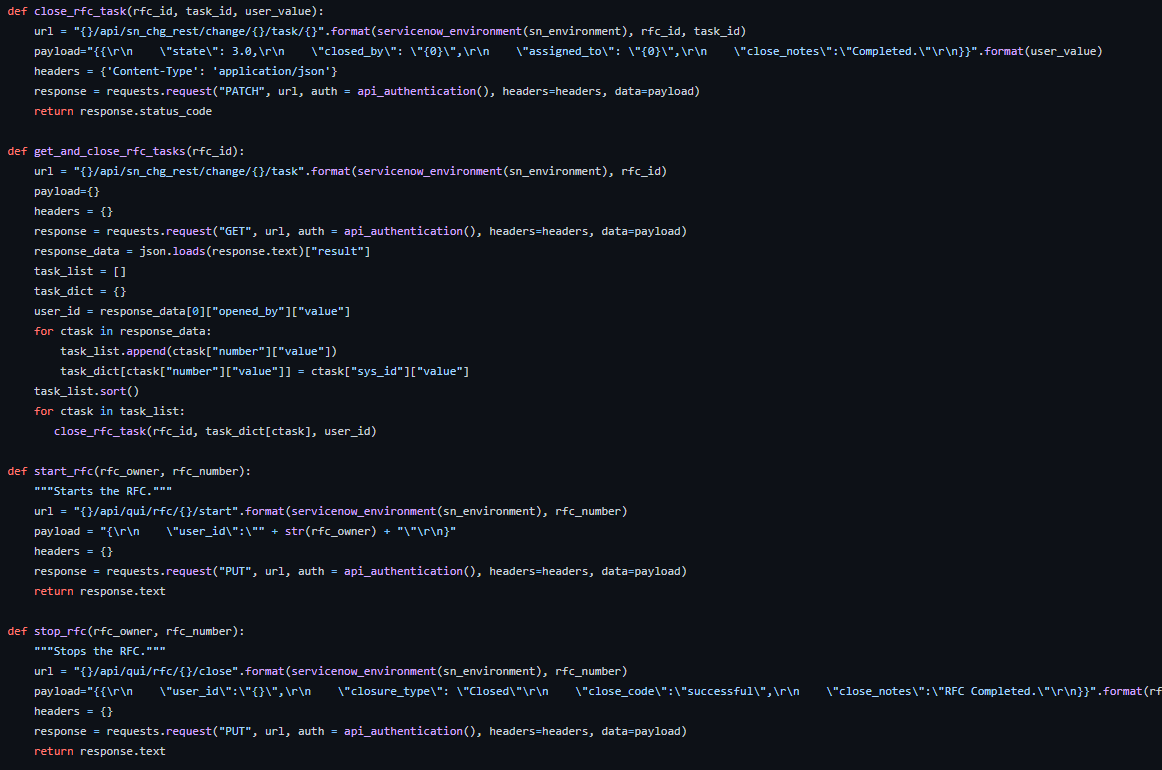Click the url line ending in /start
Image resolution: width=1162 pixels, height=770 pixels.
coord(330,511)
